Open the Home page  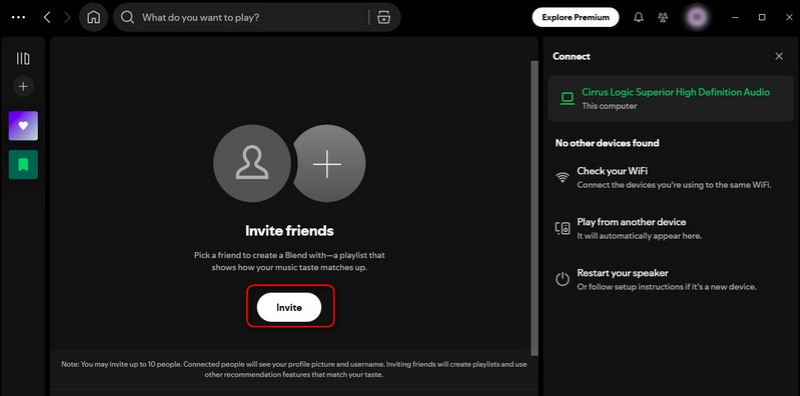click(x=93, y=17)
